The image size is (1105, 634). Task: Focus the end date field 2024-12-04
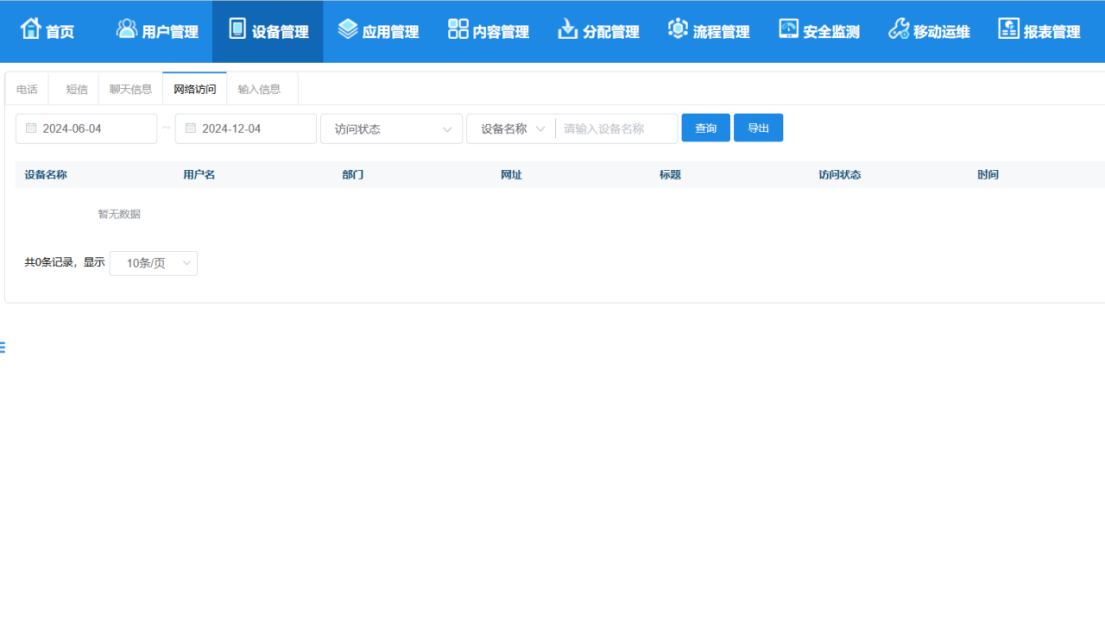point(245,129)
